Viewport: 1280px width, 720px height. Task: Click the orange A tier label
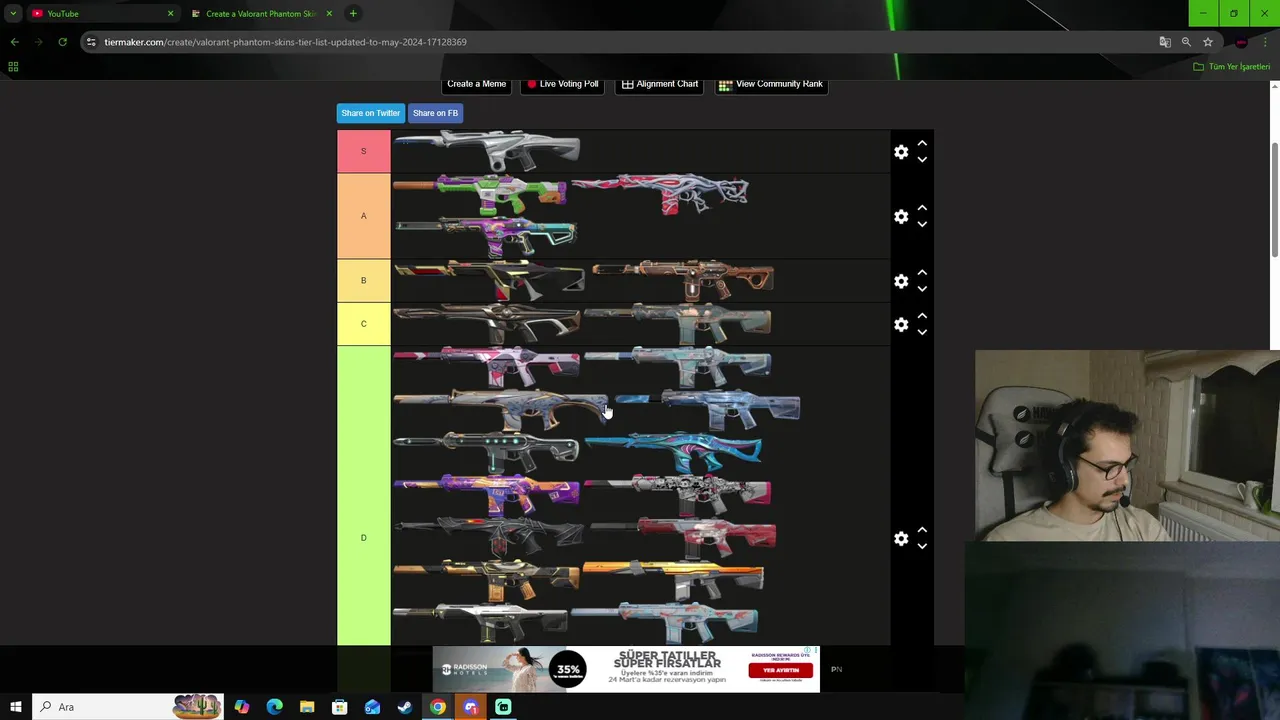[364, 216]
